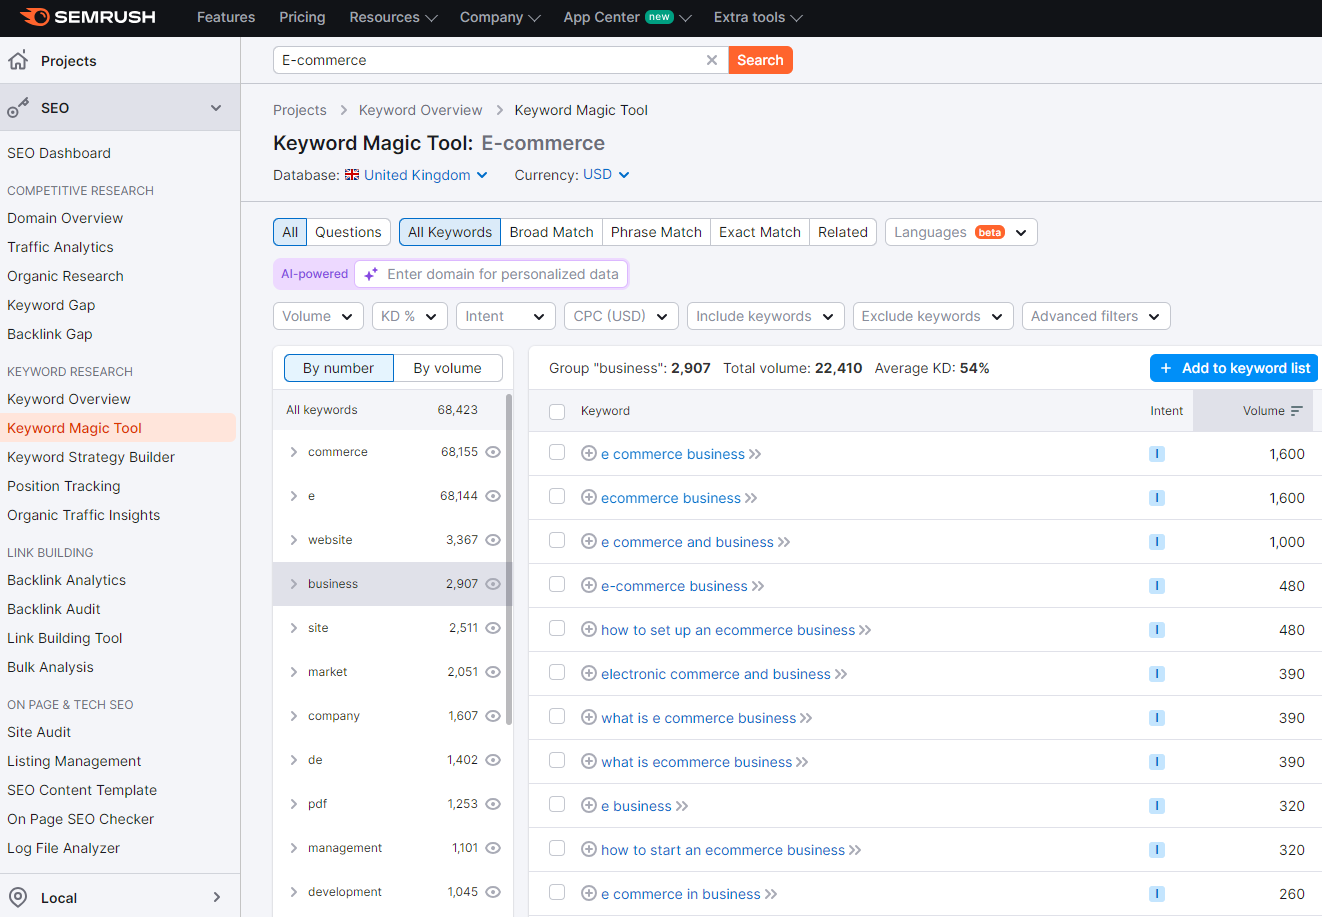Click the Local pin icon in sidebar
This screenshot has height=917, width=1322.
click(18, 897)
